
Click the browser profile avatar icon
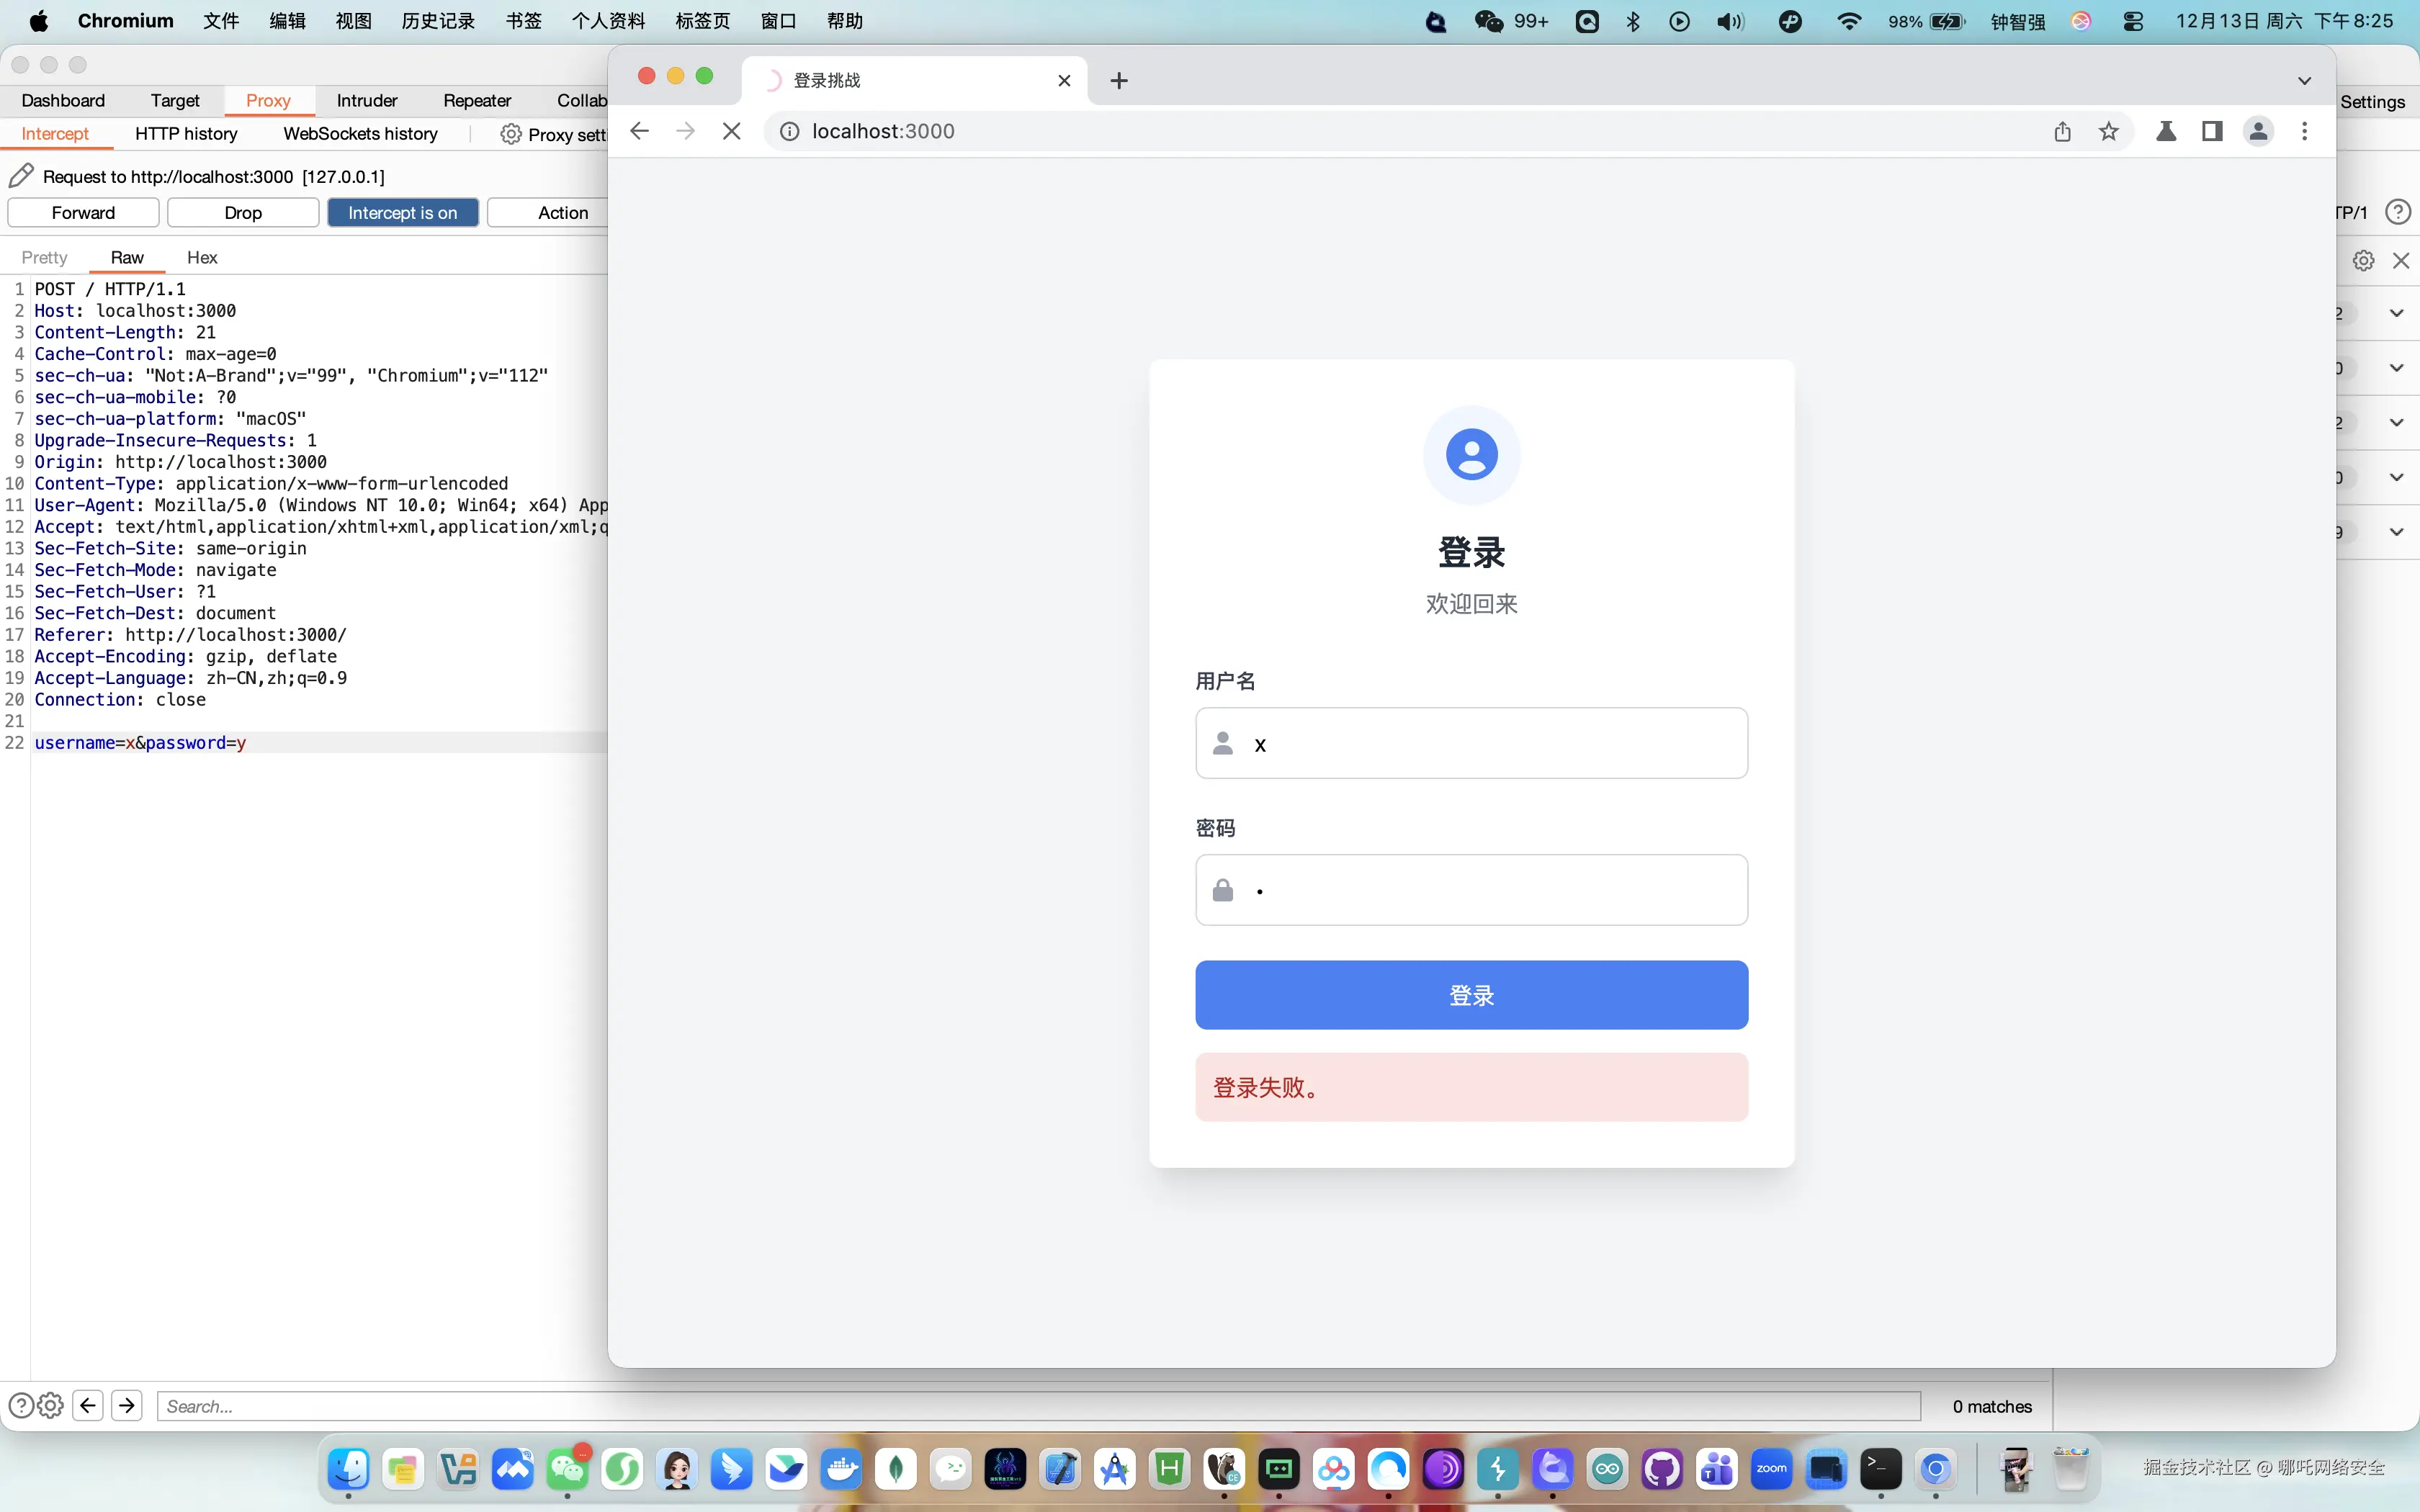[2258, 131]
